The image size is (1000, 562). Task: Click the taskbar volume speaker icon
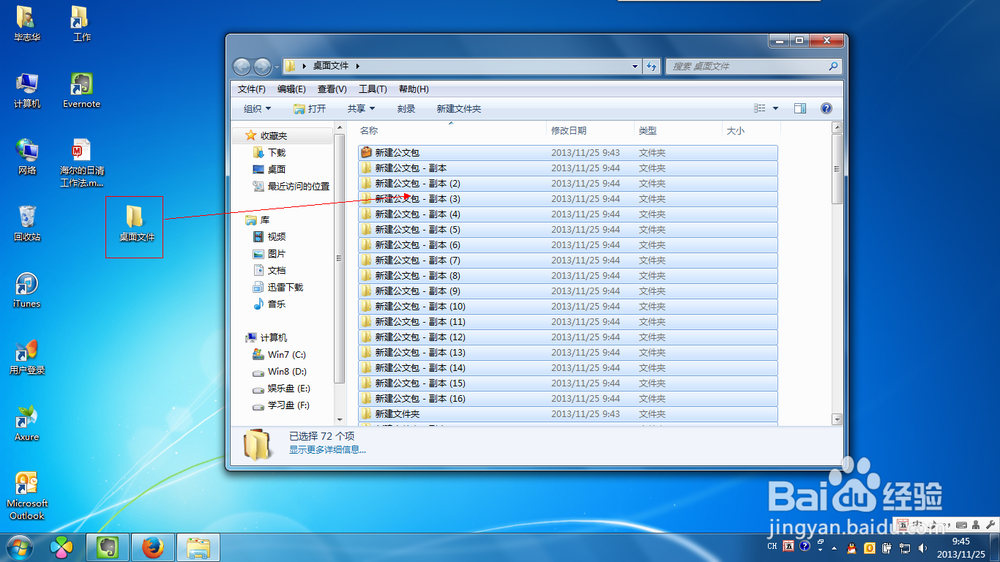pos(922,548)
